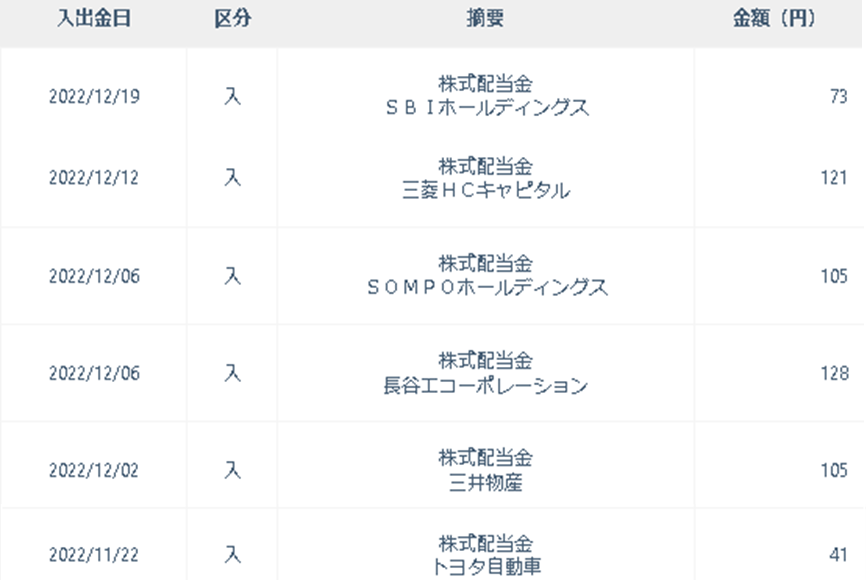Select the 2022/12/02 date cell
This screenshot has height=580, width=868.
(x=94, y=470)
